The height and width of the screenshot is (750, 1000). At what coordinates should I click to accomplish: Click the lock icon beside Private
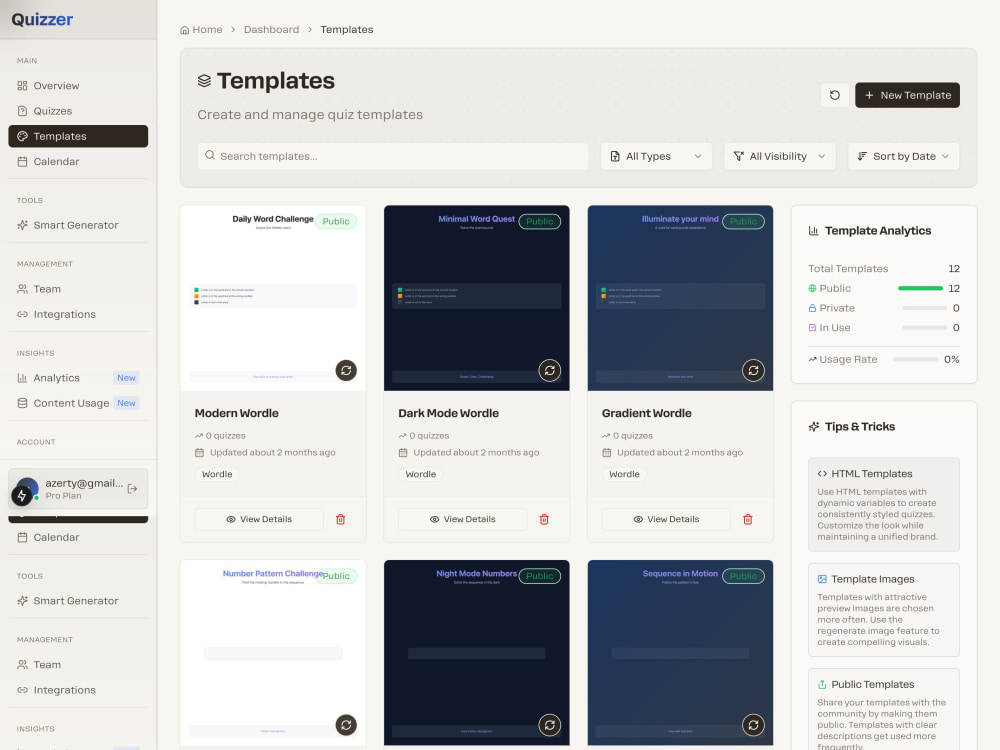pyautogui.click(x=812, y=308)
